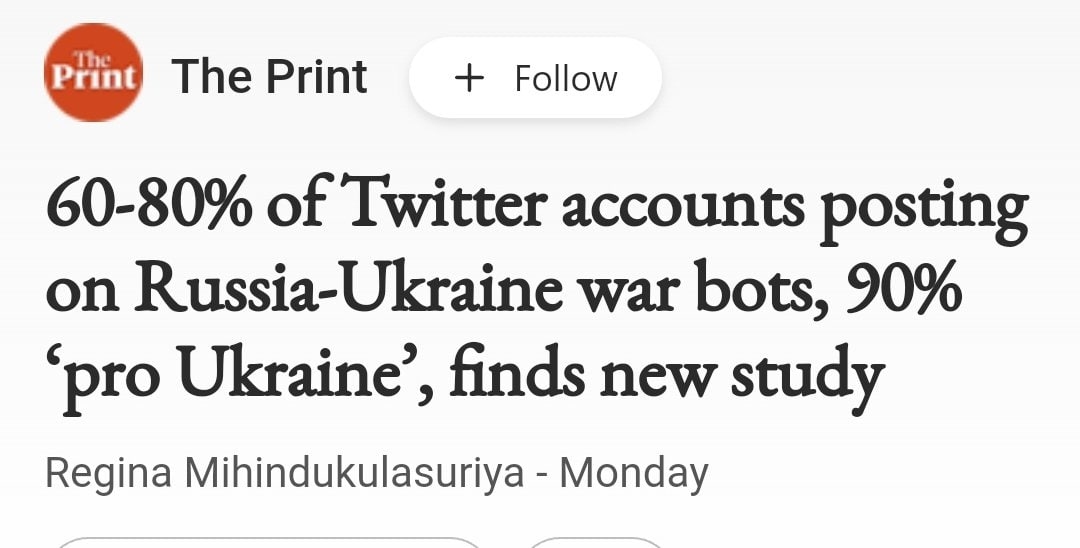Open the Twitter bots study headline

tap(536, 291)
